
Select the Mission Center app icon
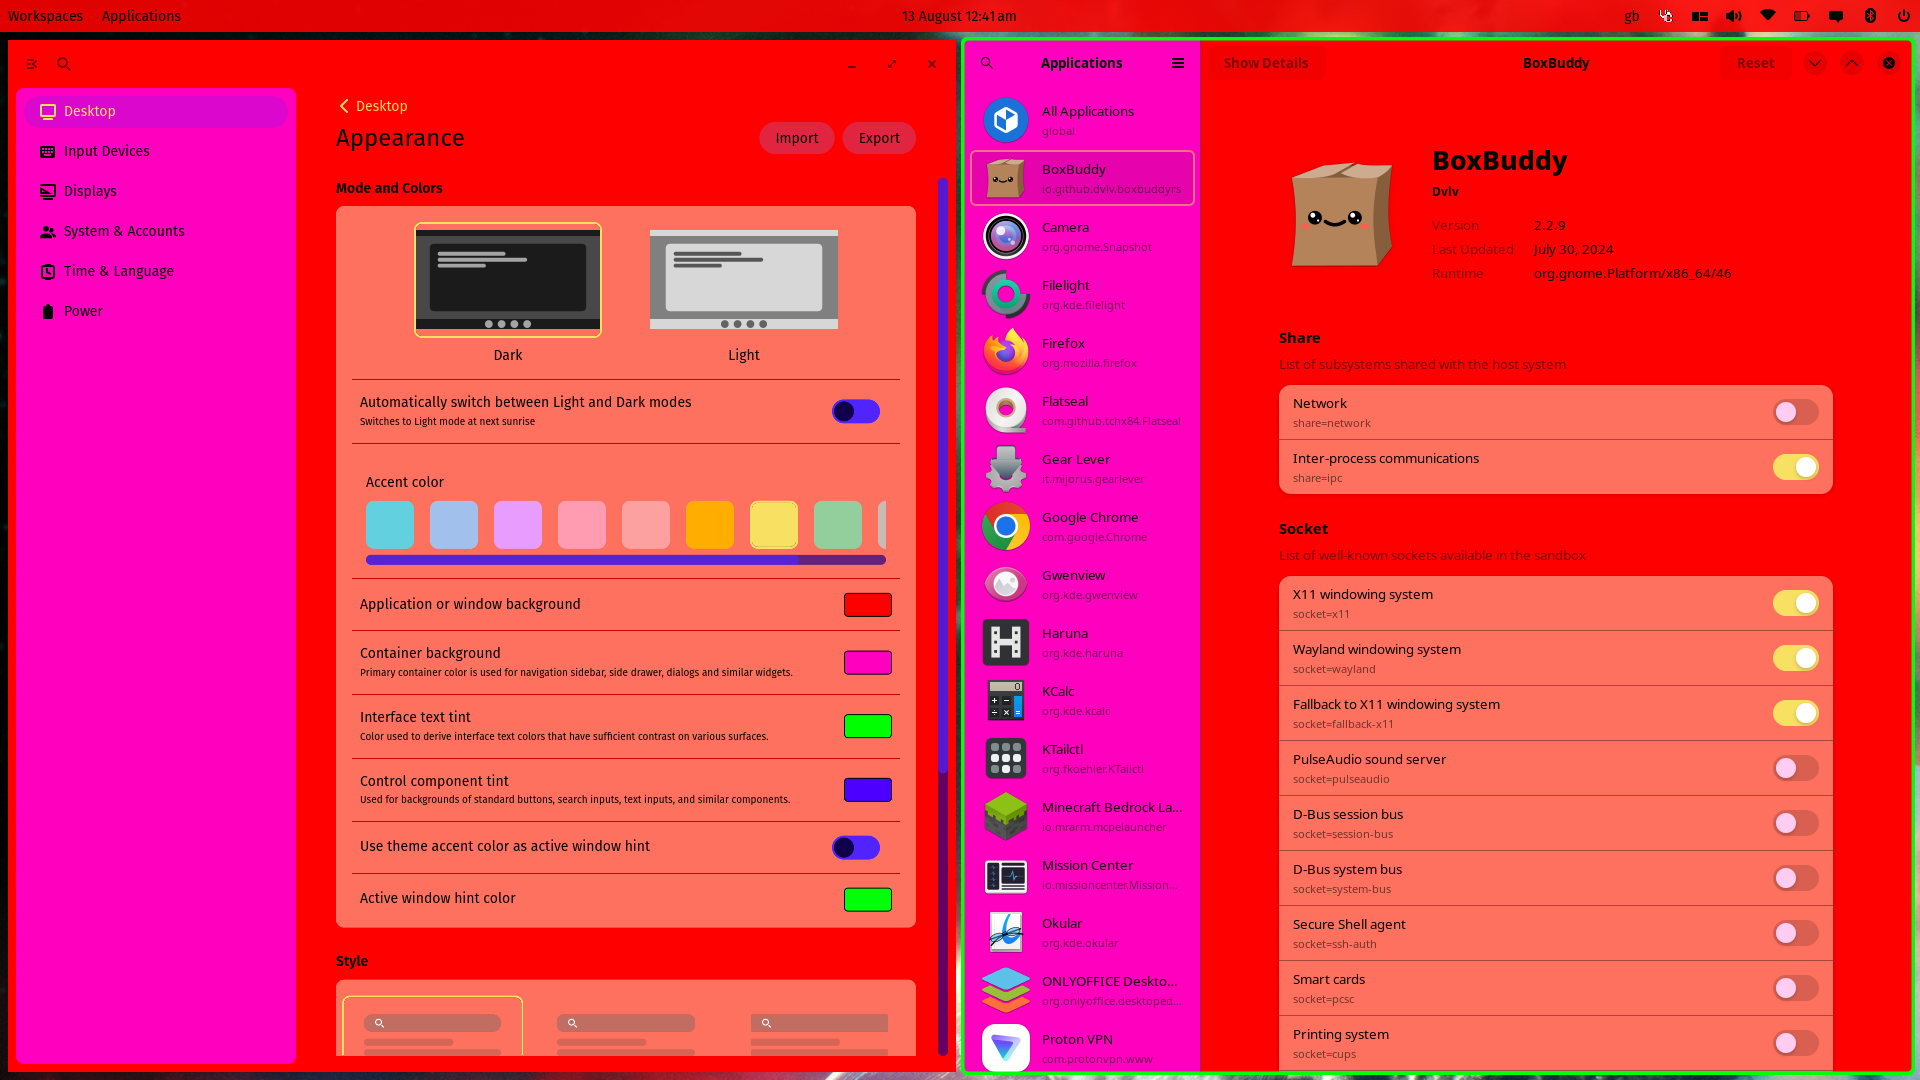(x=1005, y=875)
